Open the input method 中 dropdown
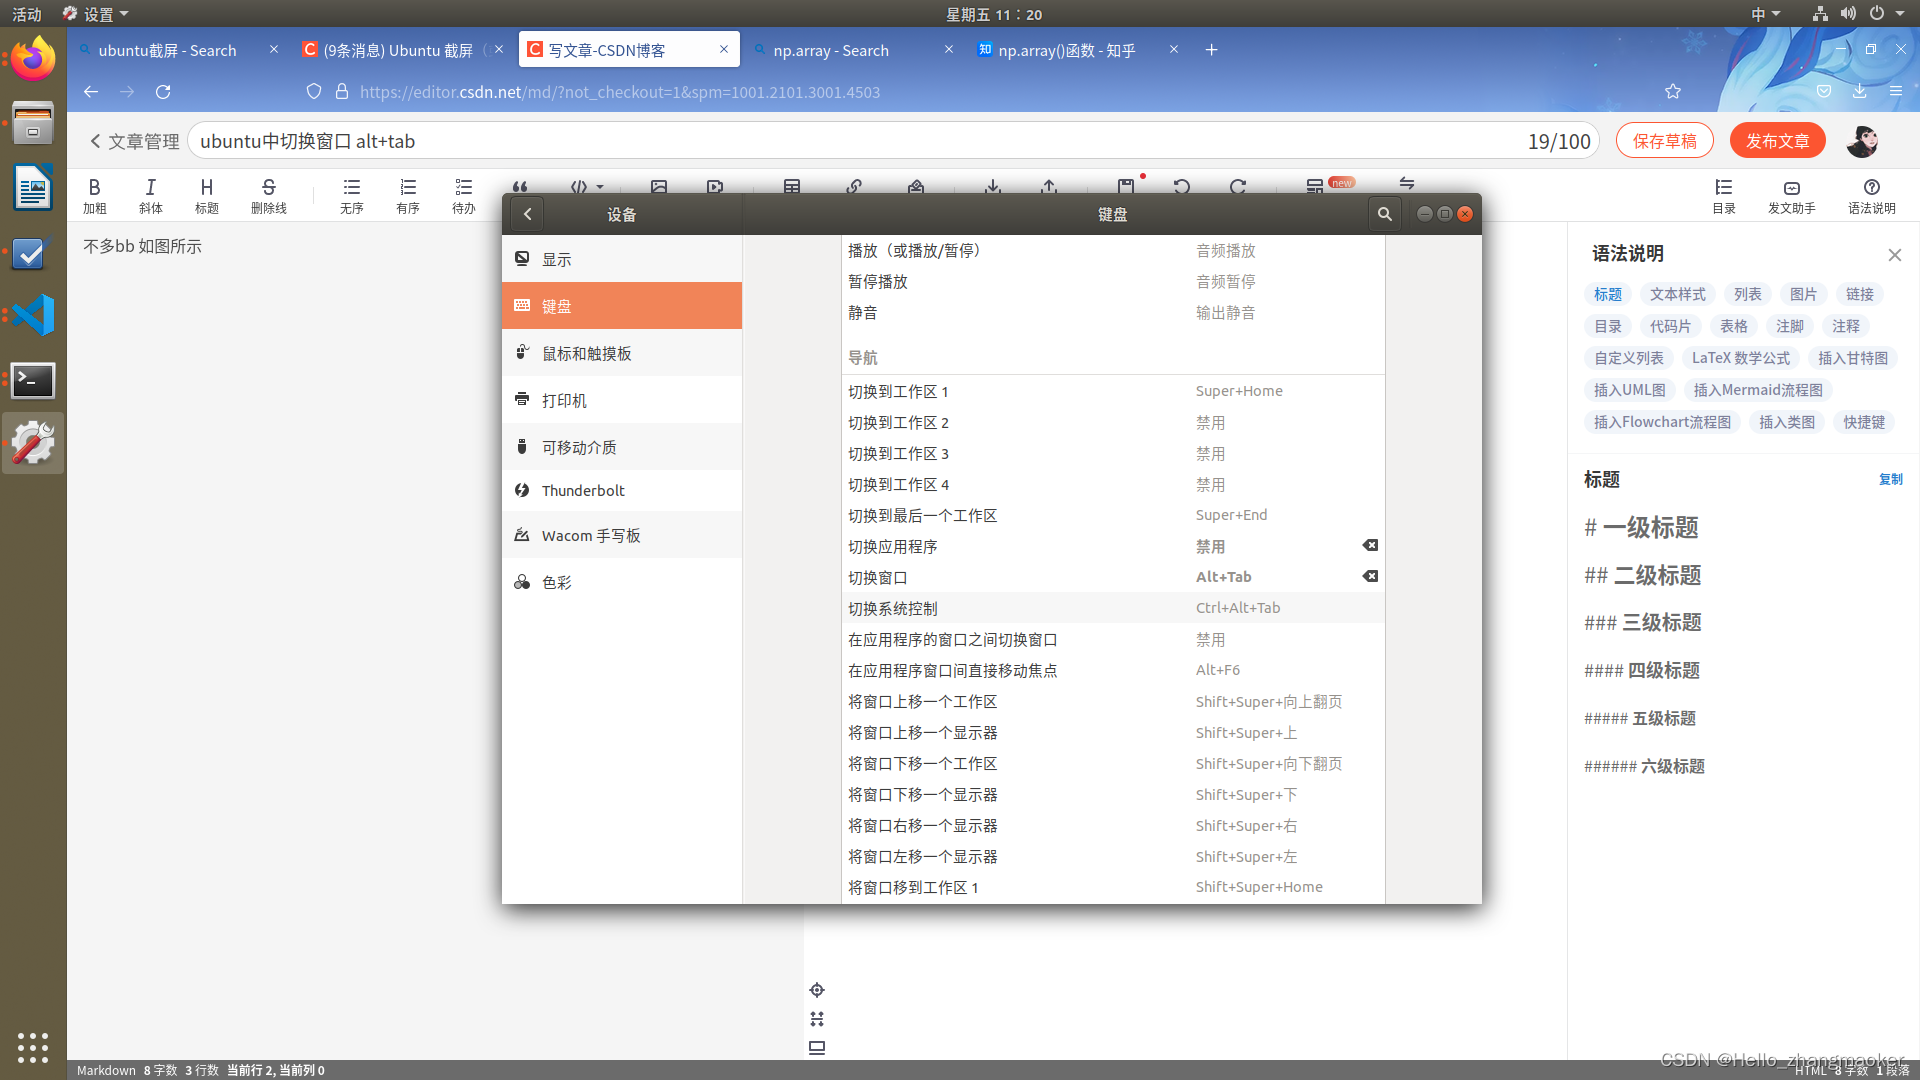This screenshot has width=1920, height=1080. pyautogui.click(x=1765, y=14)
